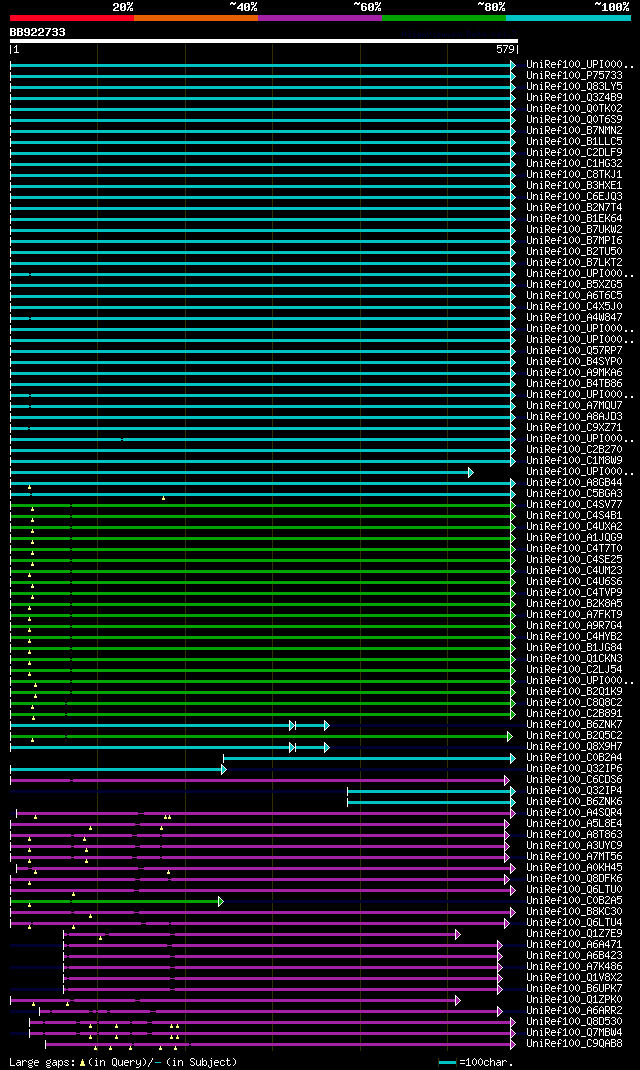The width and height of the screenshot is (640, 1070).
Task: Open hit UniRef100_P75733
Action: (x=574, y=76)
